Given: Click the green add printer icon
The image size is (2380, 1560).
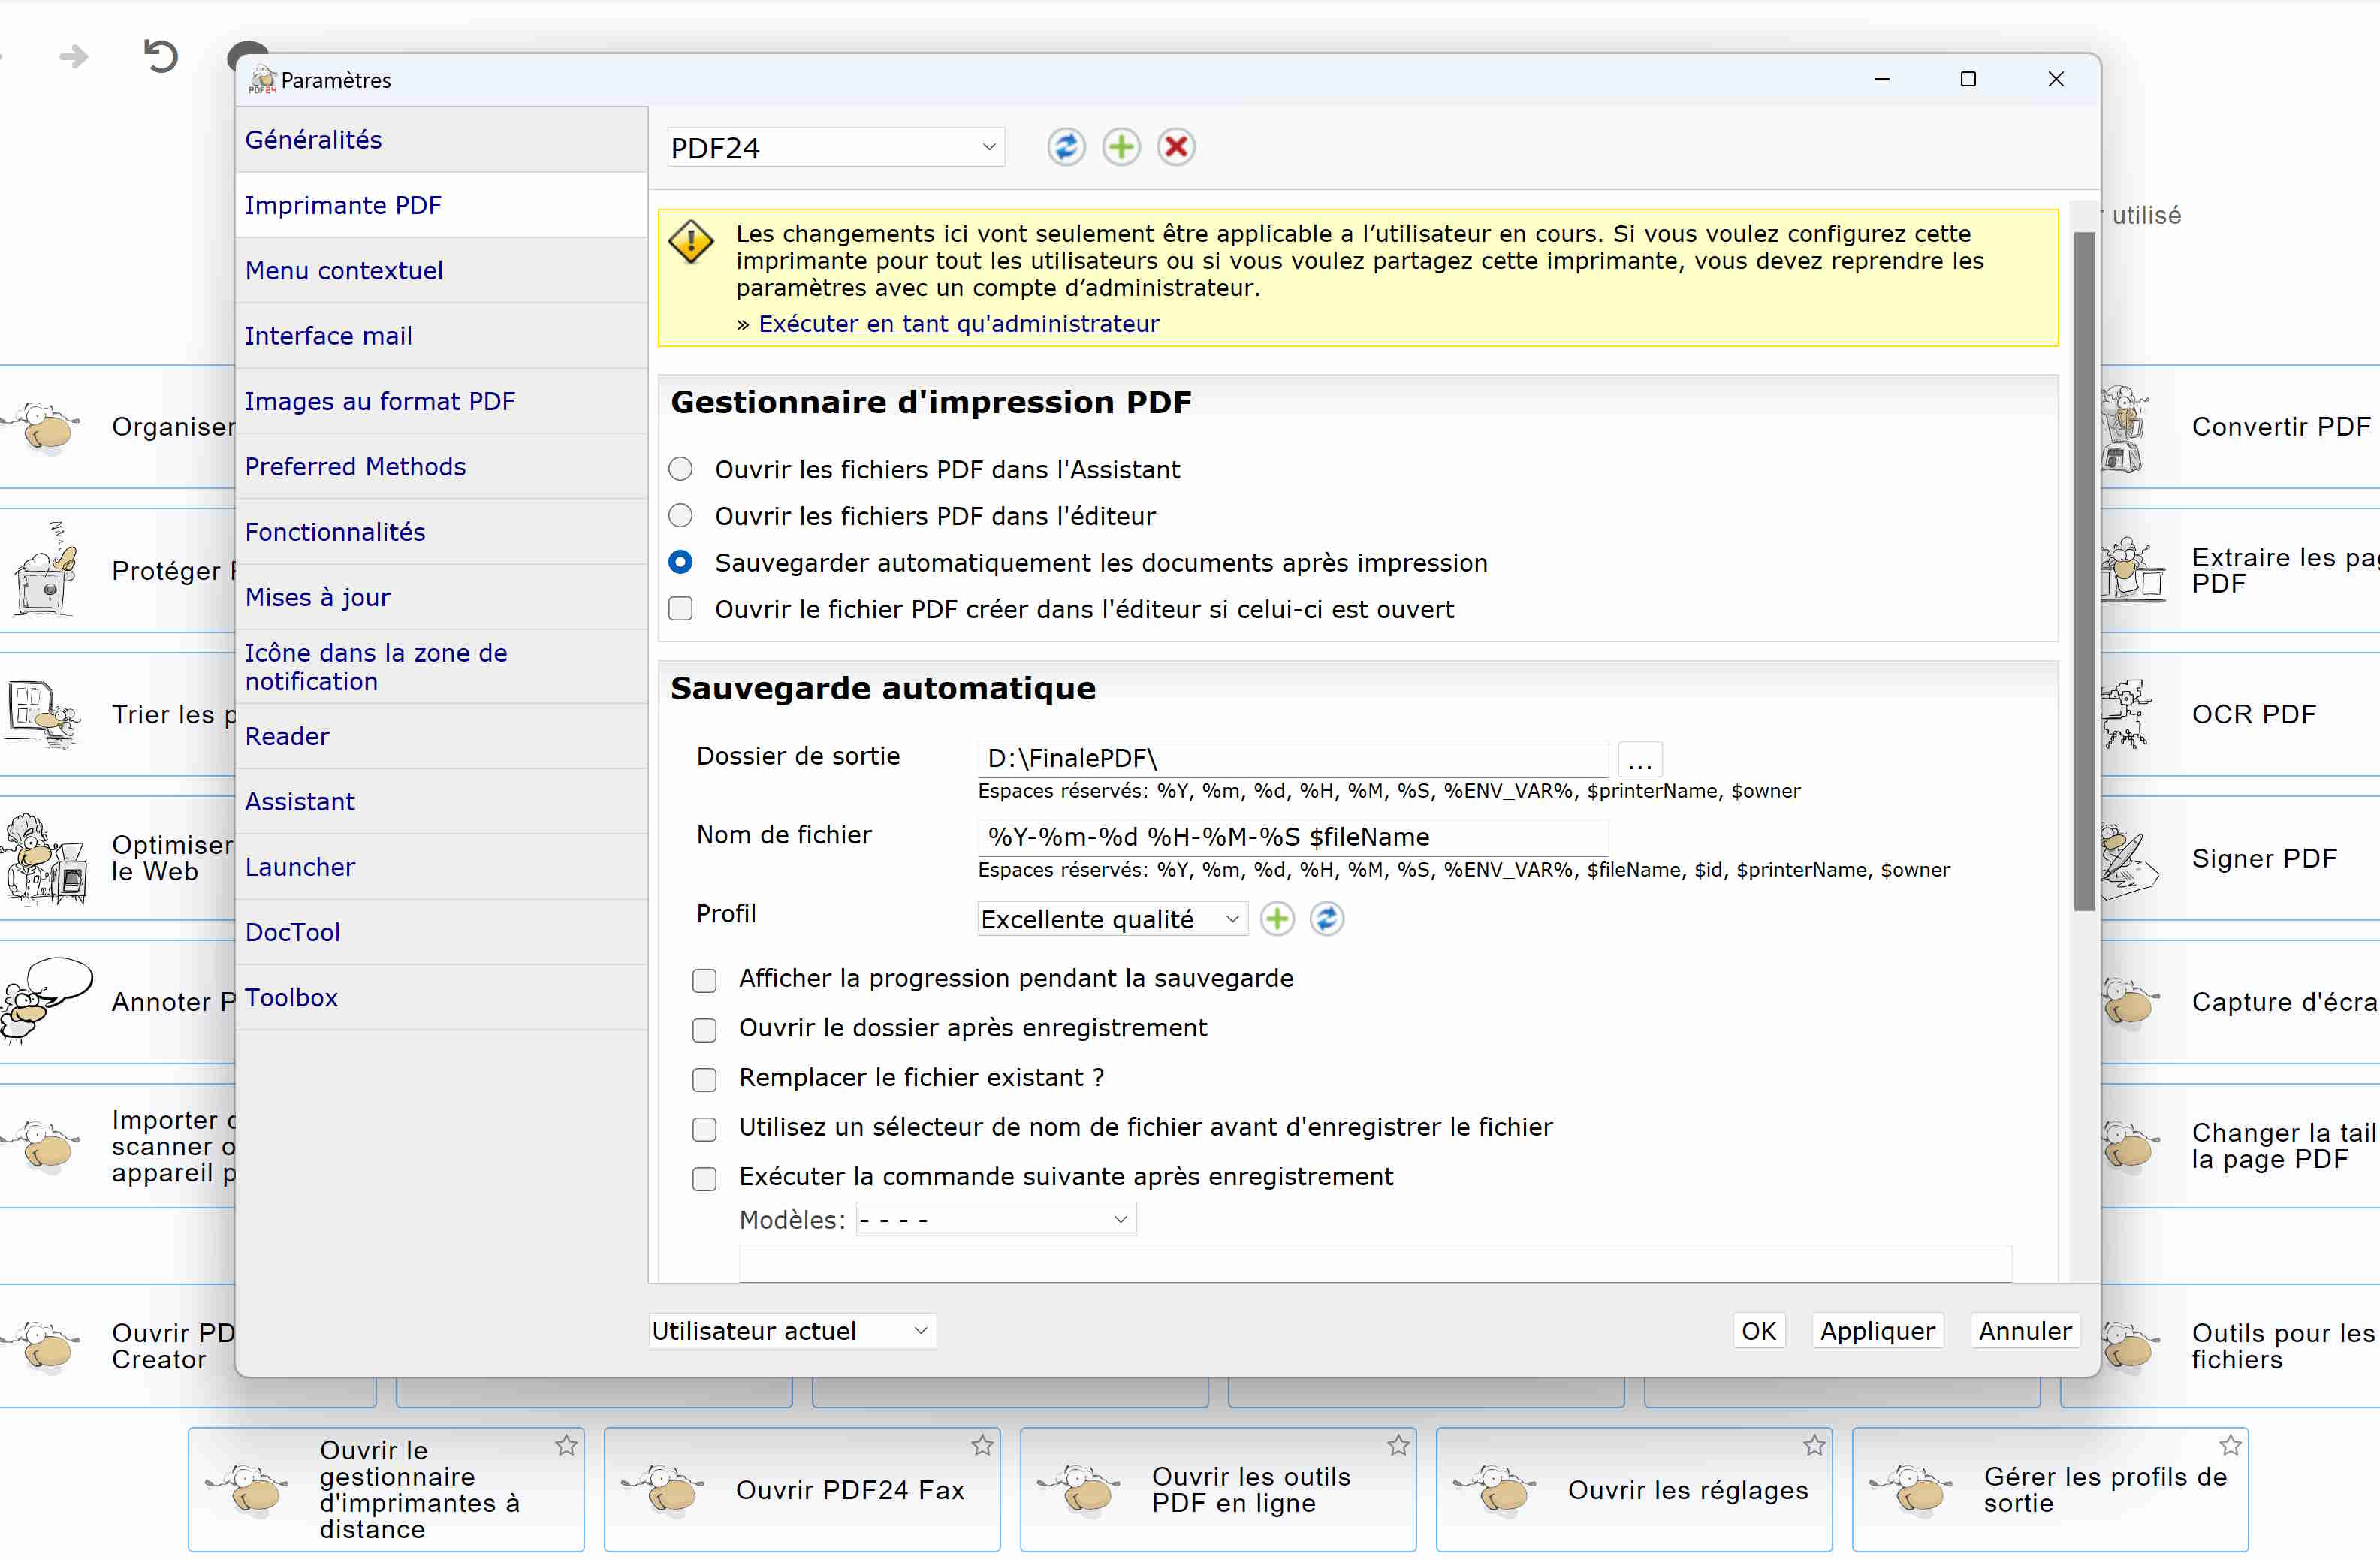Looking at the screenshot, I should 1121,147.
